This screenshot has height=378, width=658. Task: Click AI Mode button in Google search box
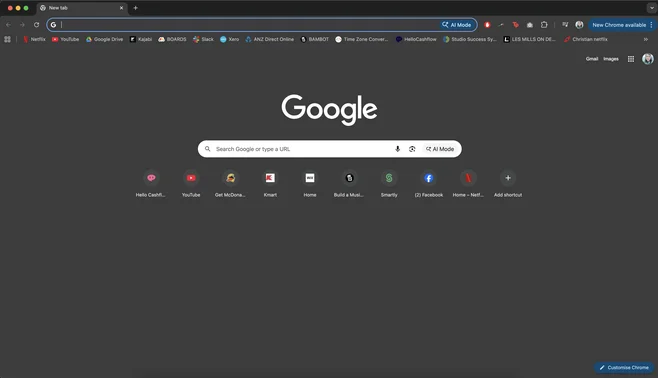click(x=440, y=149)
